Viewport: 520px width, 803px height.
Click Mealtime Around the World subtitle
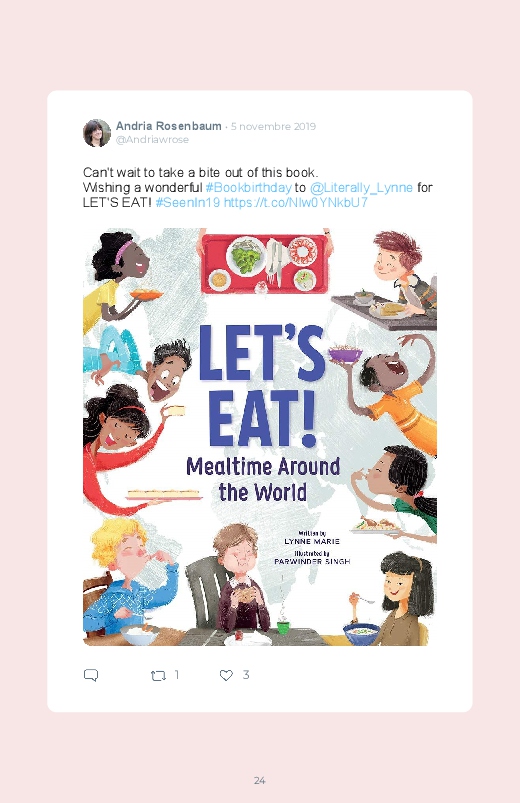(263, 479)
